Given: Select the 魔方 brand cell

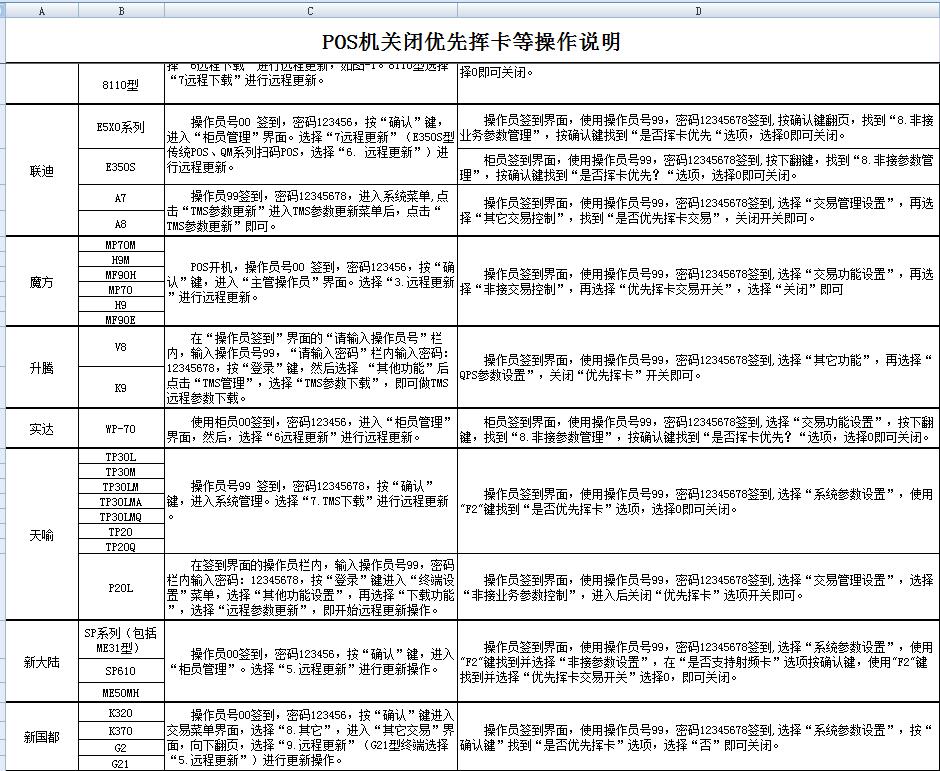Looking at the screenshot, I should click(x=40, y=283).
